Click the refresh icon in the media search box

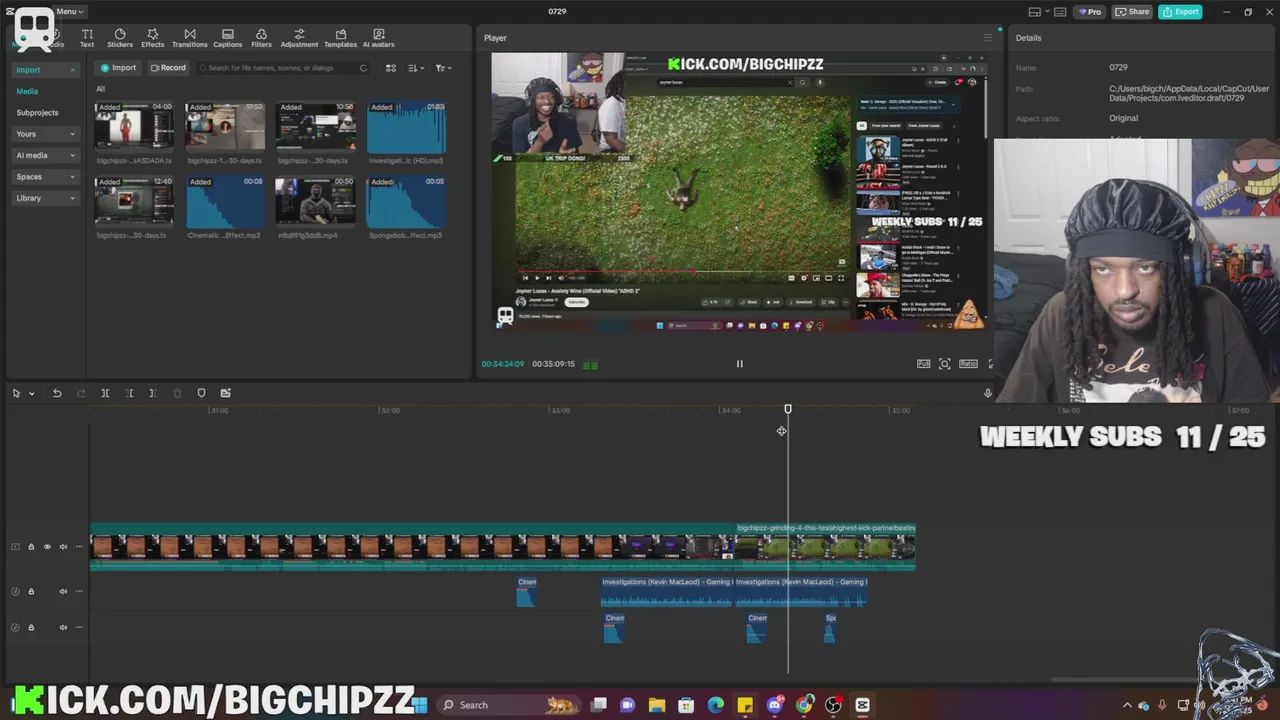pos(363,68)
